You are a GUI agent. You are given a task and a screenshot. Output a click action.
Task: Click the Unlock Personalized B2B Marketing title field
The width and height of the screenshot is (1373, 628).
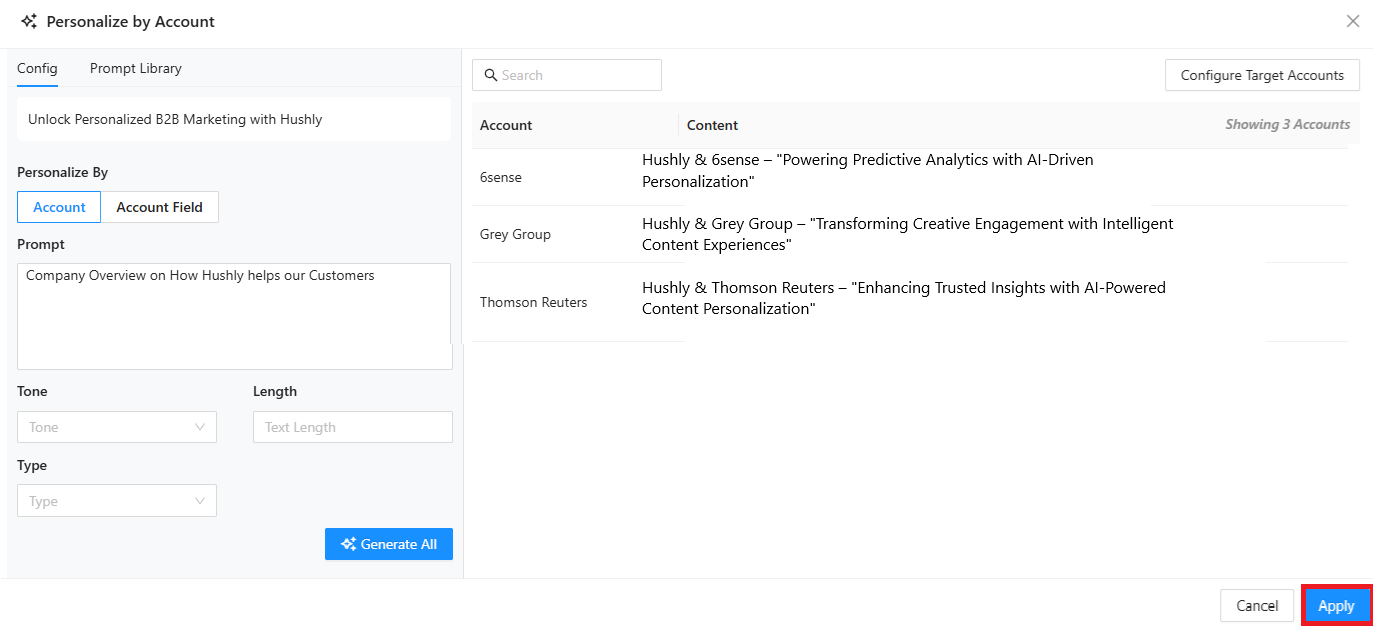point(234,119)
